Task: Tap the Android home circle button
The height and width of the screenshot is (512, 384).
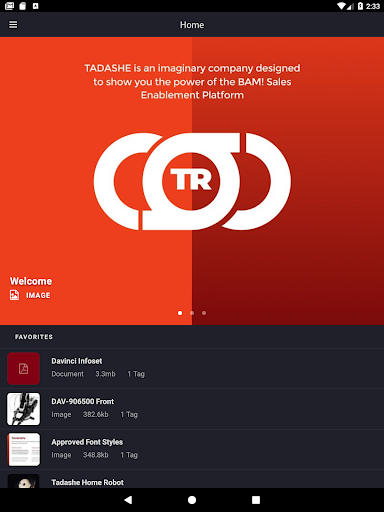Action: pyautogui.click(x=192, y=500)
